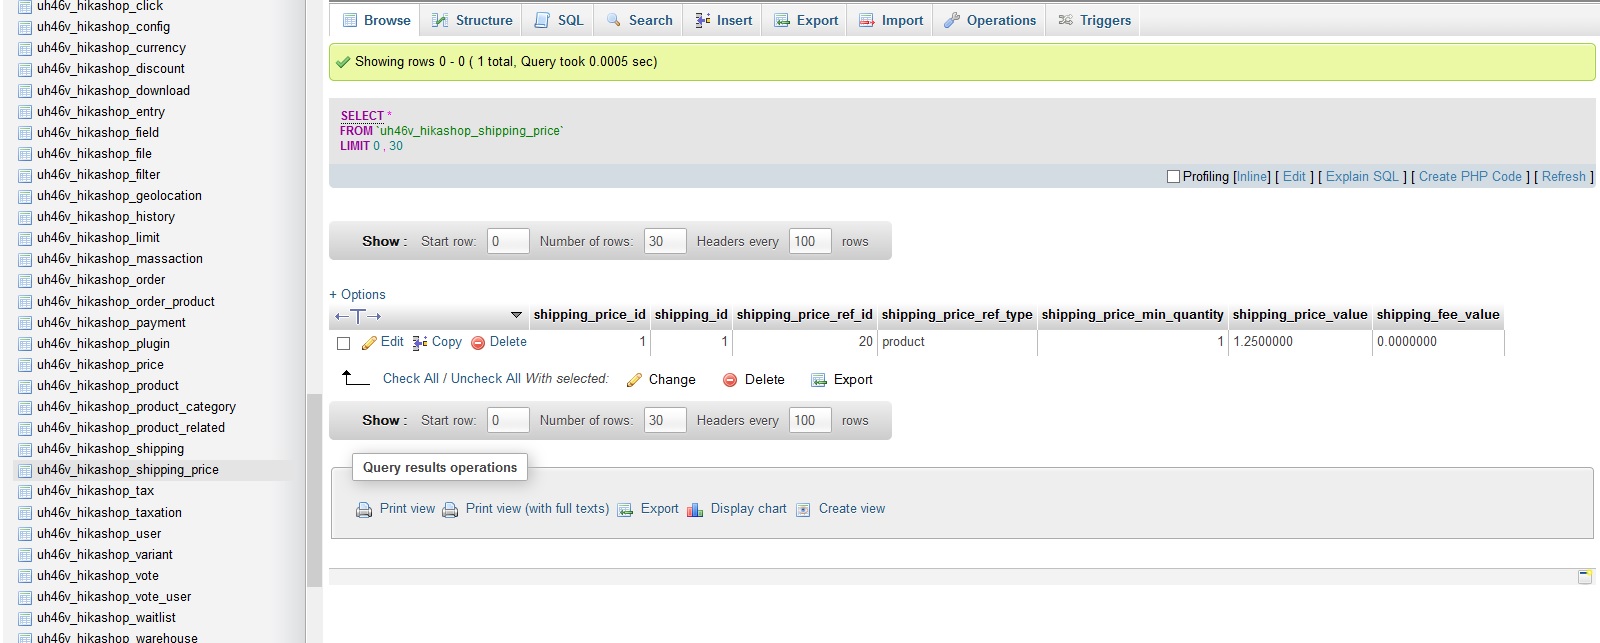This screenshot has height=643, width=1600.
Task: Click the top Show button
Action: (x=384, y=241)
